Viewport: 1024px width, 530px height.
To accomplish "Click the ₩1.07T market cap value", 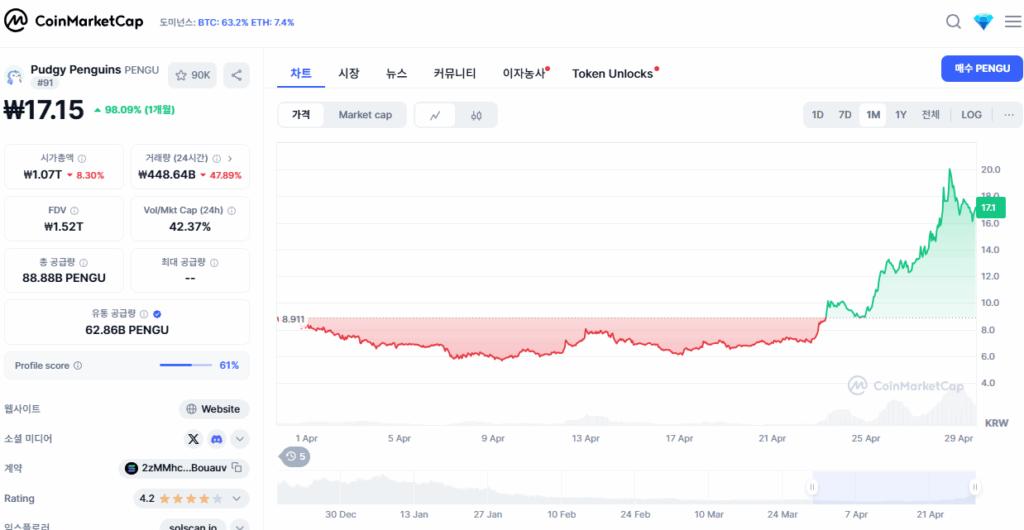I will coord(43,175).
